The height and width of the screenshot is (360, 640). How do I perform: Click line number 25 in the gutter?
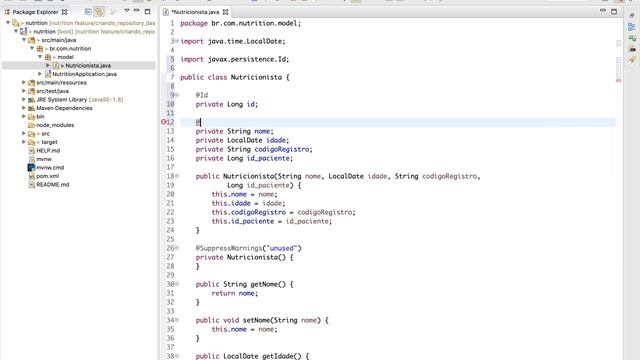pos(170,239)
